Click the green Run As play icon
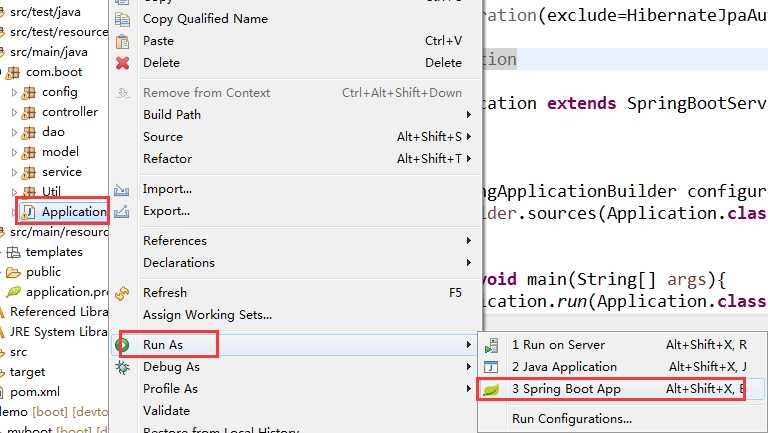The image size is (768, 433). [122, 345]
